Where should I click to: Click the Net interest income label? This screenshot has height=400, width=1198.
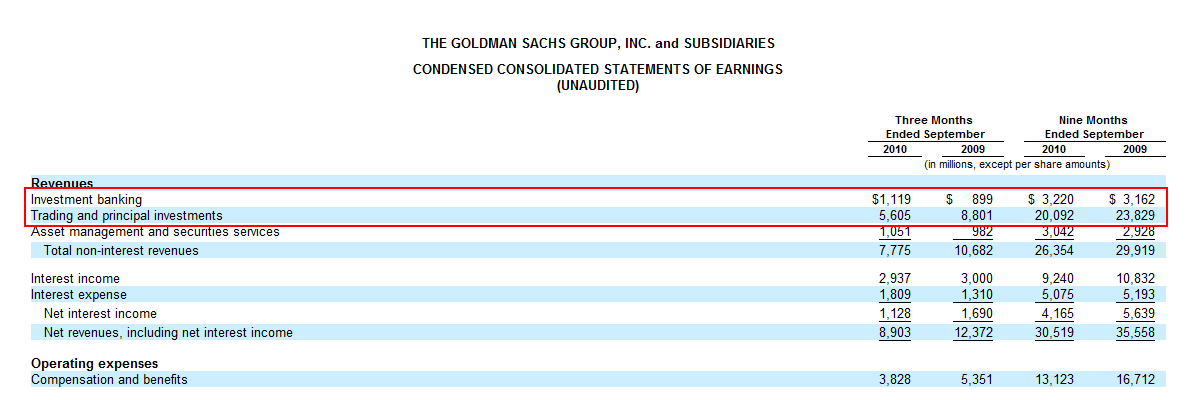[x=100, y=313]
